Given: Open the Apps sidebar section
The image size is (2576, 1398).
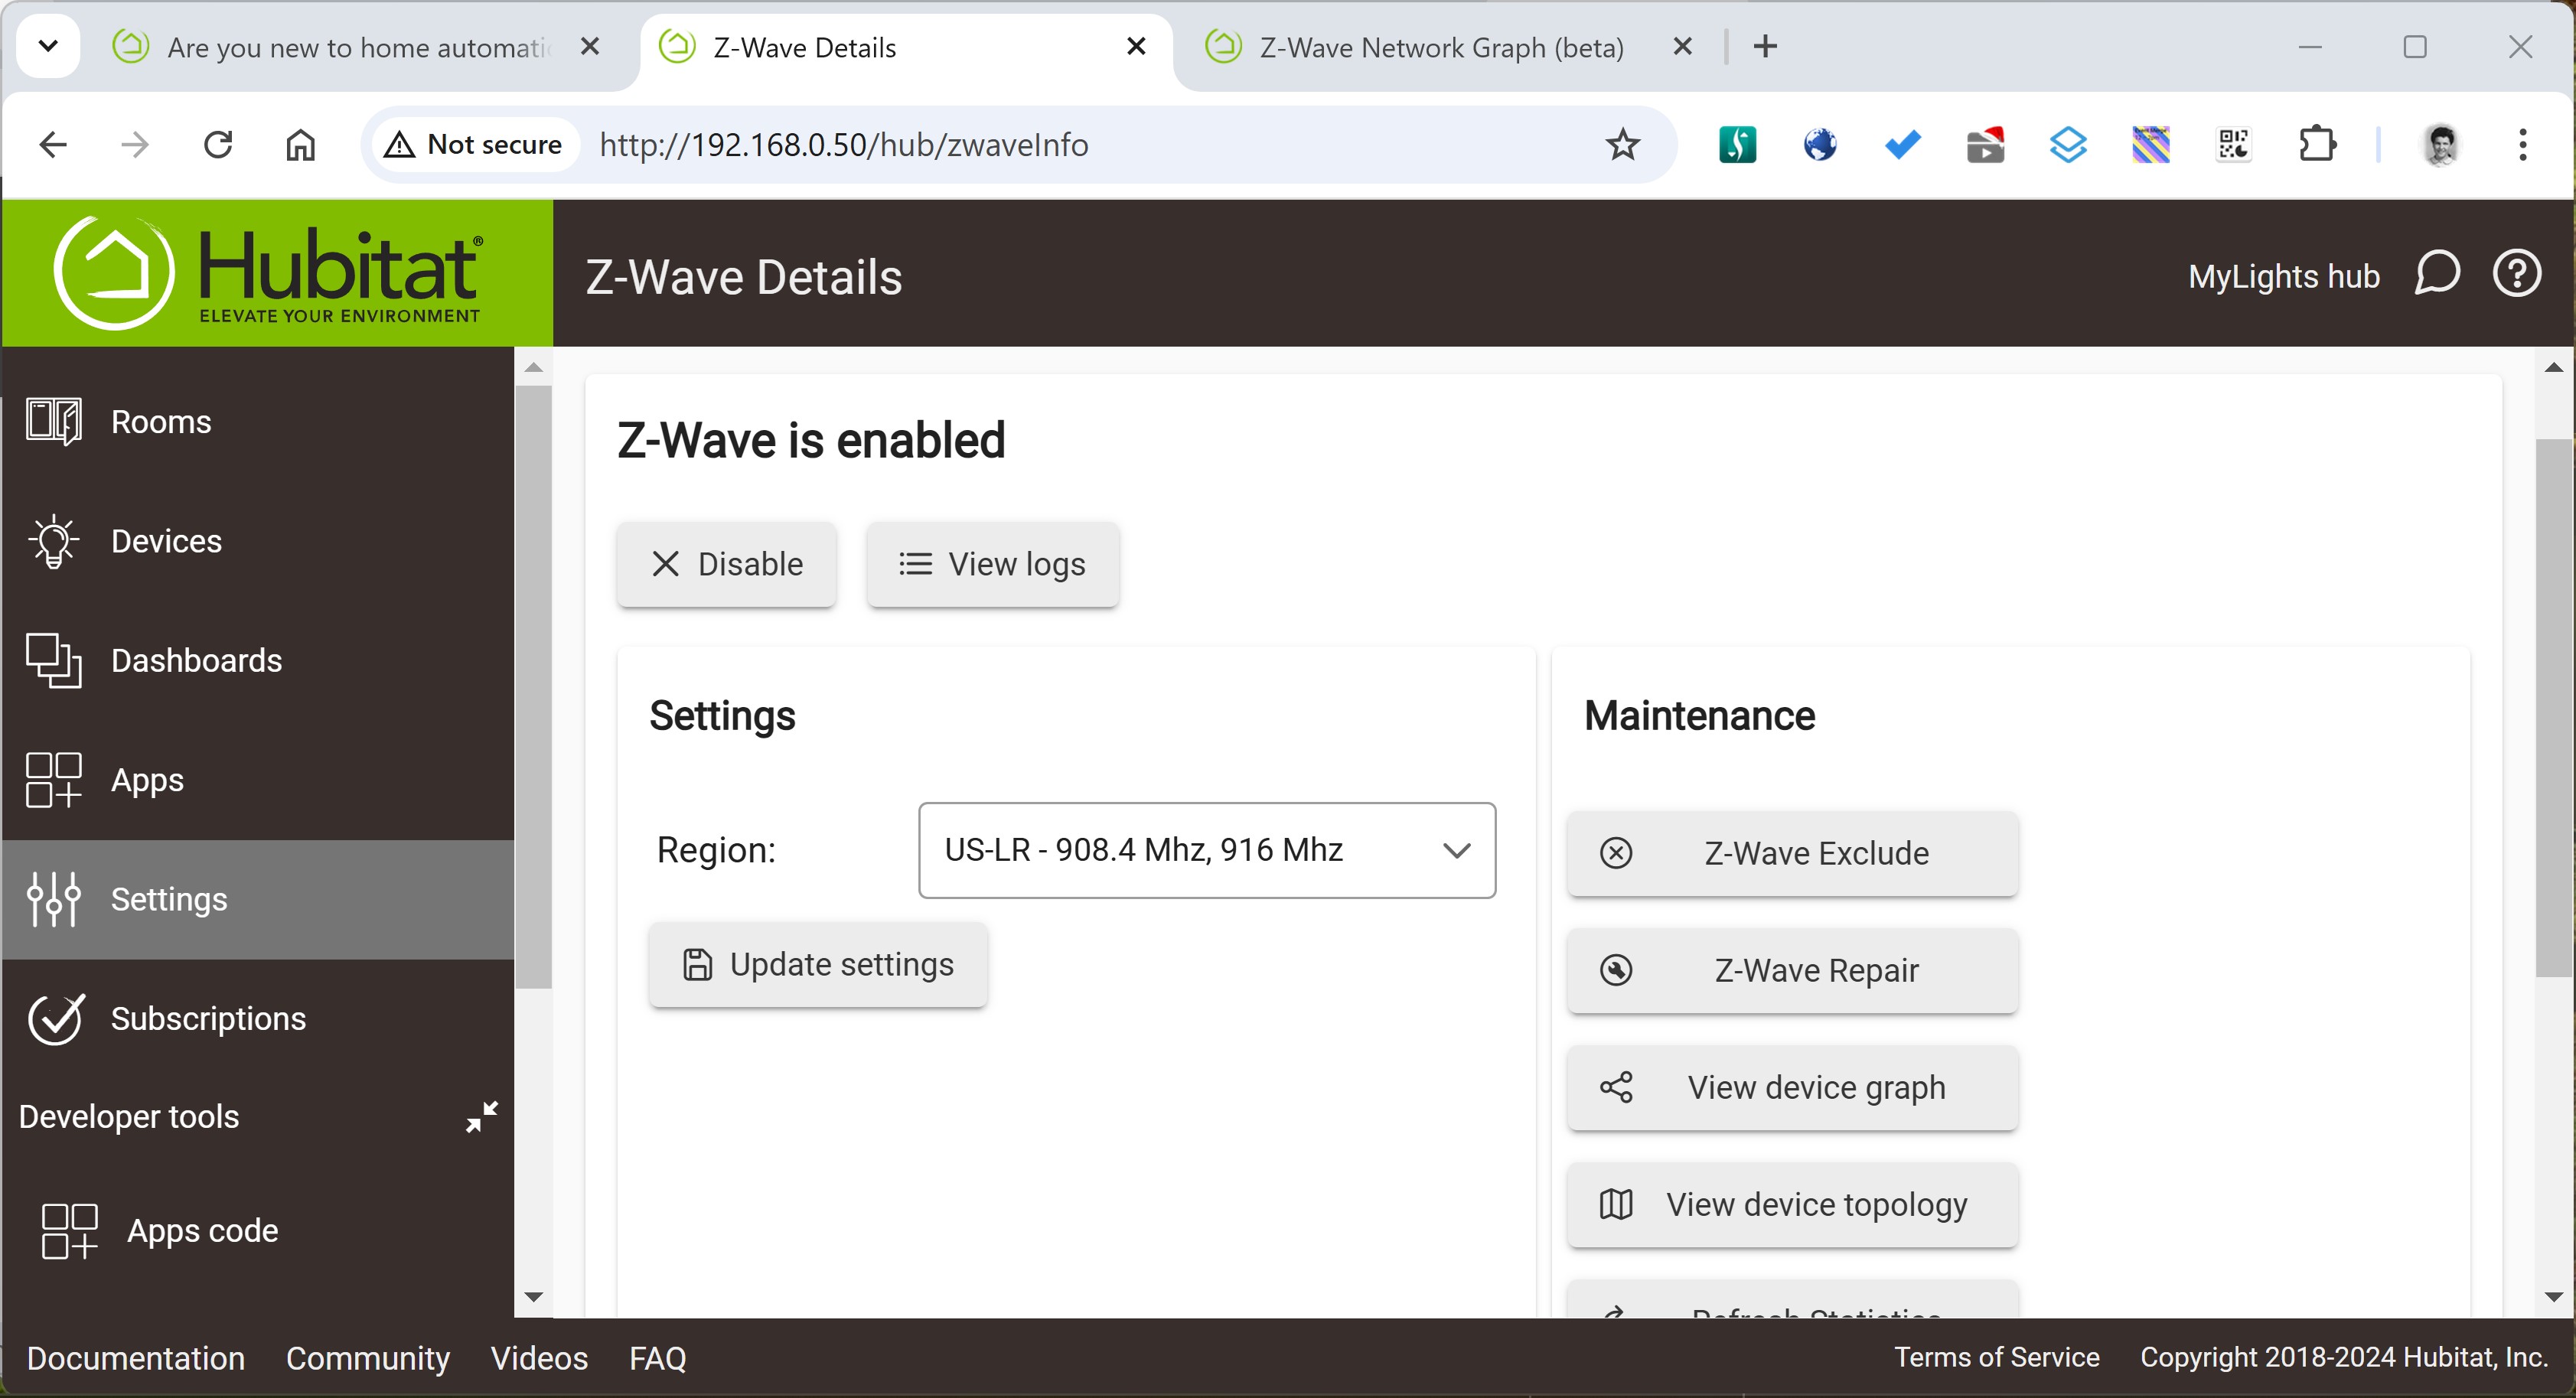Looking at the screenshot, I should coord(258,780).
